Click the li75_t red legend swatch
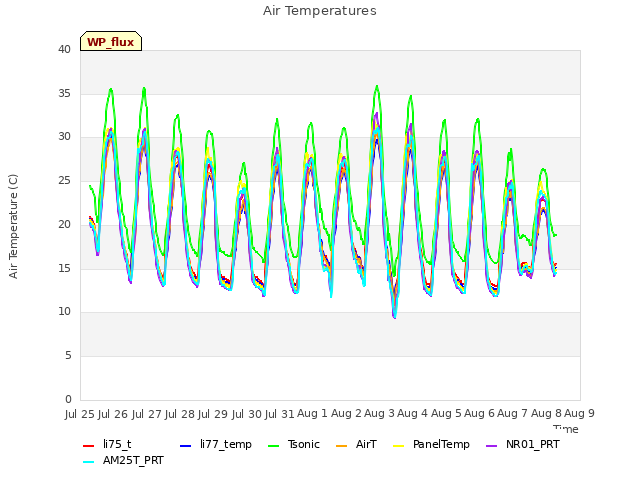Screen dimensions: 640x480 click(x=89, y=446)
